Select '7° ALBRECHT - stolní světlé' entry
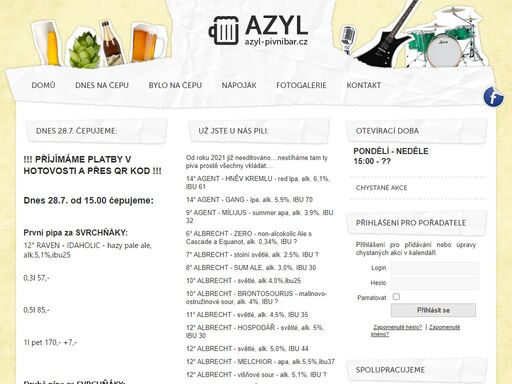512x384 pixels. pos(252,255)
